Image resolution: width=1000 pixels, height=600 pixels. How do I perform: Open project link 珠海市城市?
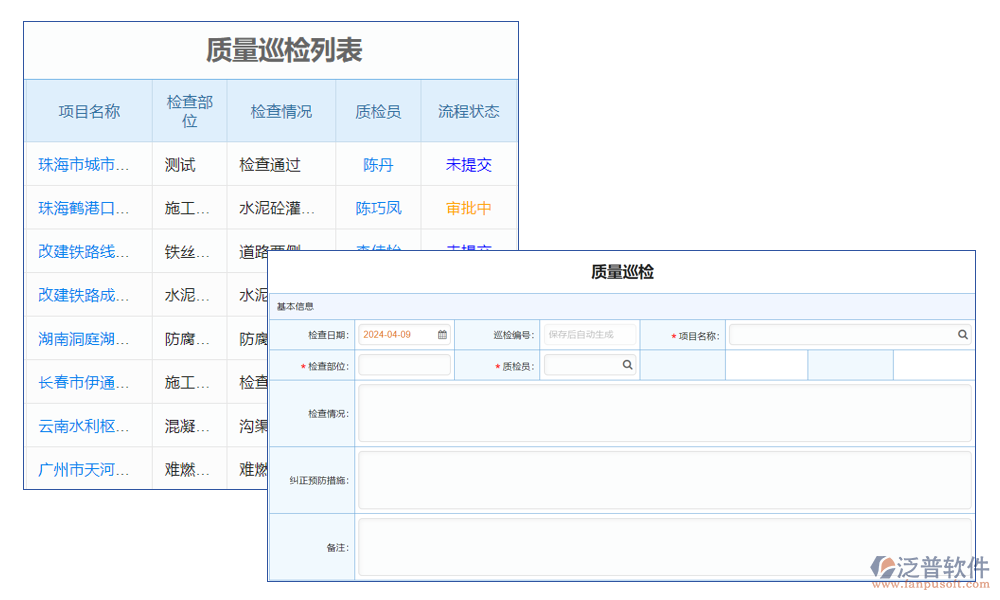pyautogui.click(x=84, y=164)
